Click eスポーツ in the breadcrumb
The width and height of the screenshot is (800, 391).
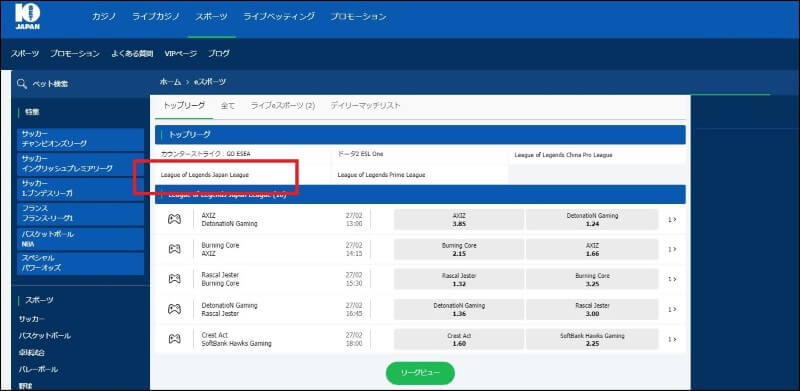pos(210,82)
